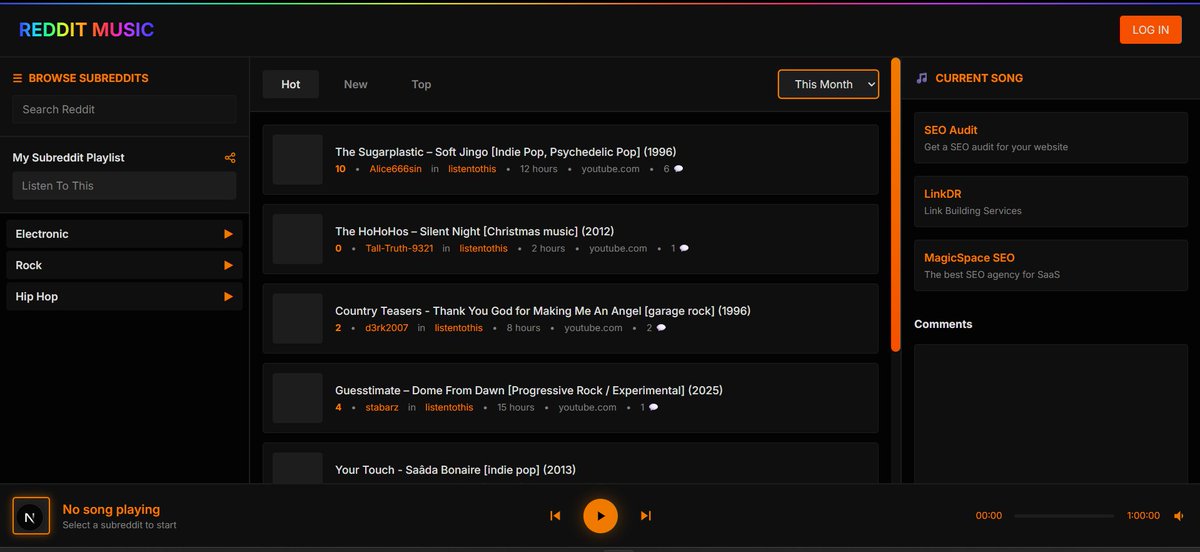
Task: Click the hamburger icon next to Browse Subreddits
Action: (x=17, y=78)
